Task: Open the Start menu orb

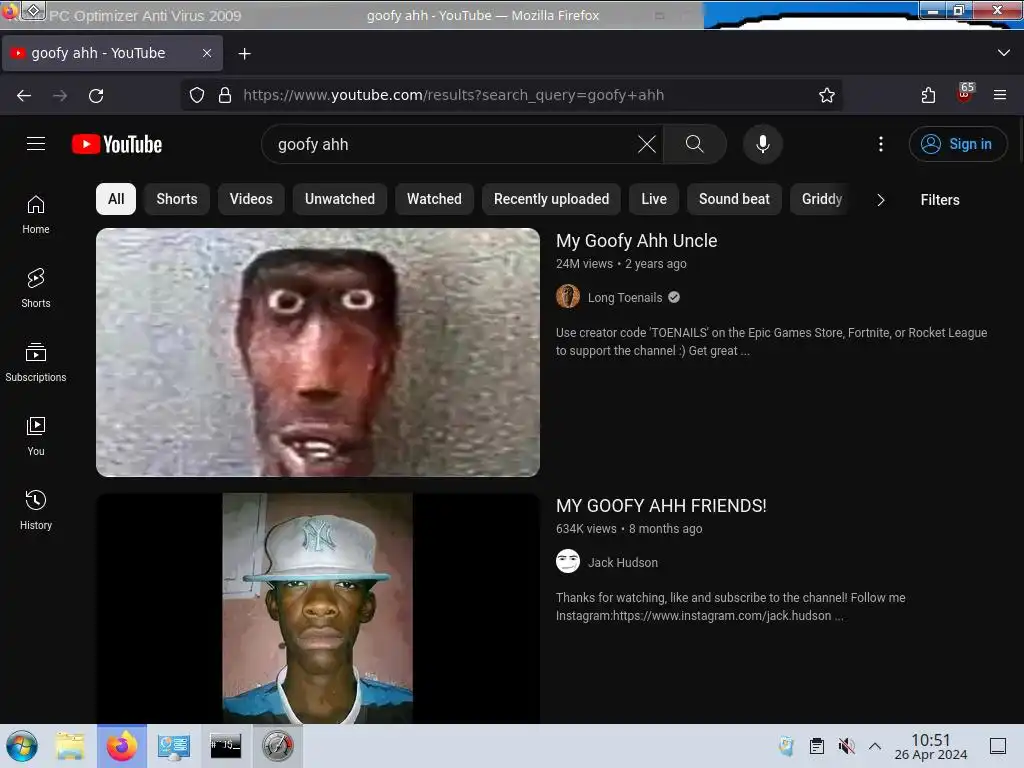Action: click(x=22, y=746)
